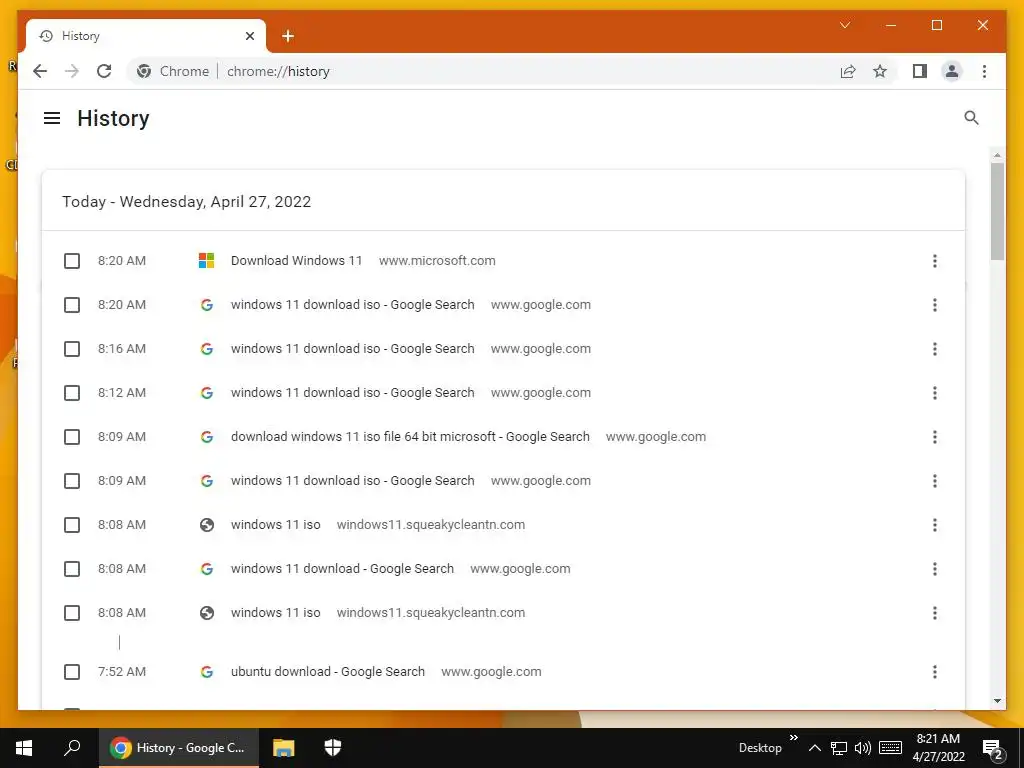1024x768 pixels.
Task: Open Windows taskbar search
Action: tap(72, 748)
